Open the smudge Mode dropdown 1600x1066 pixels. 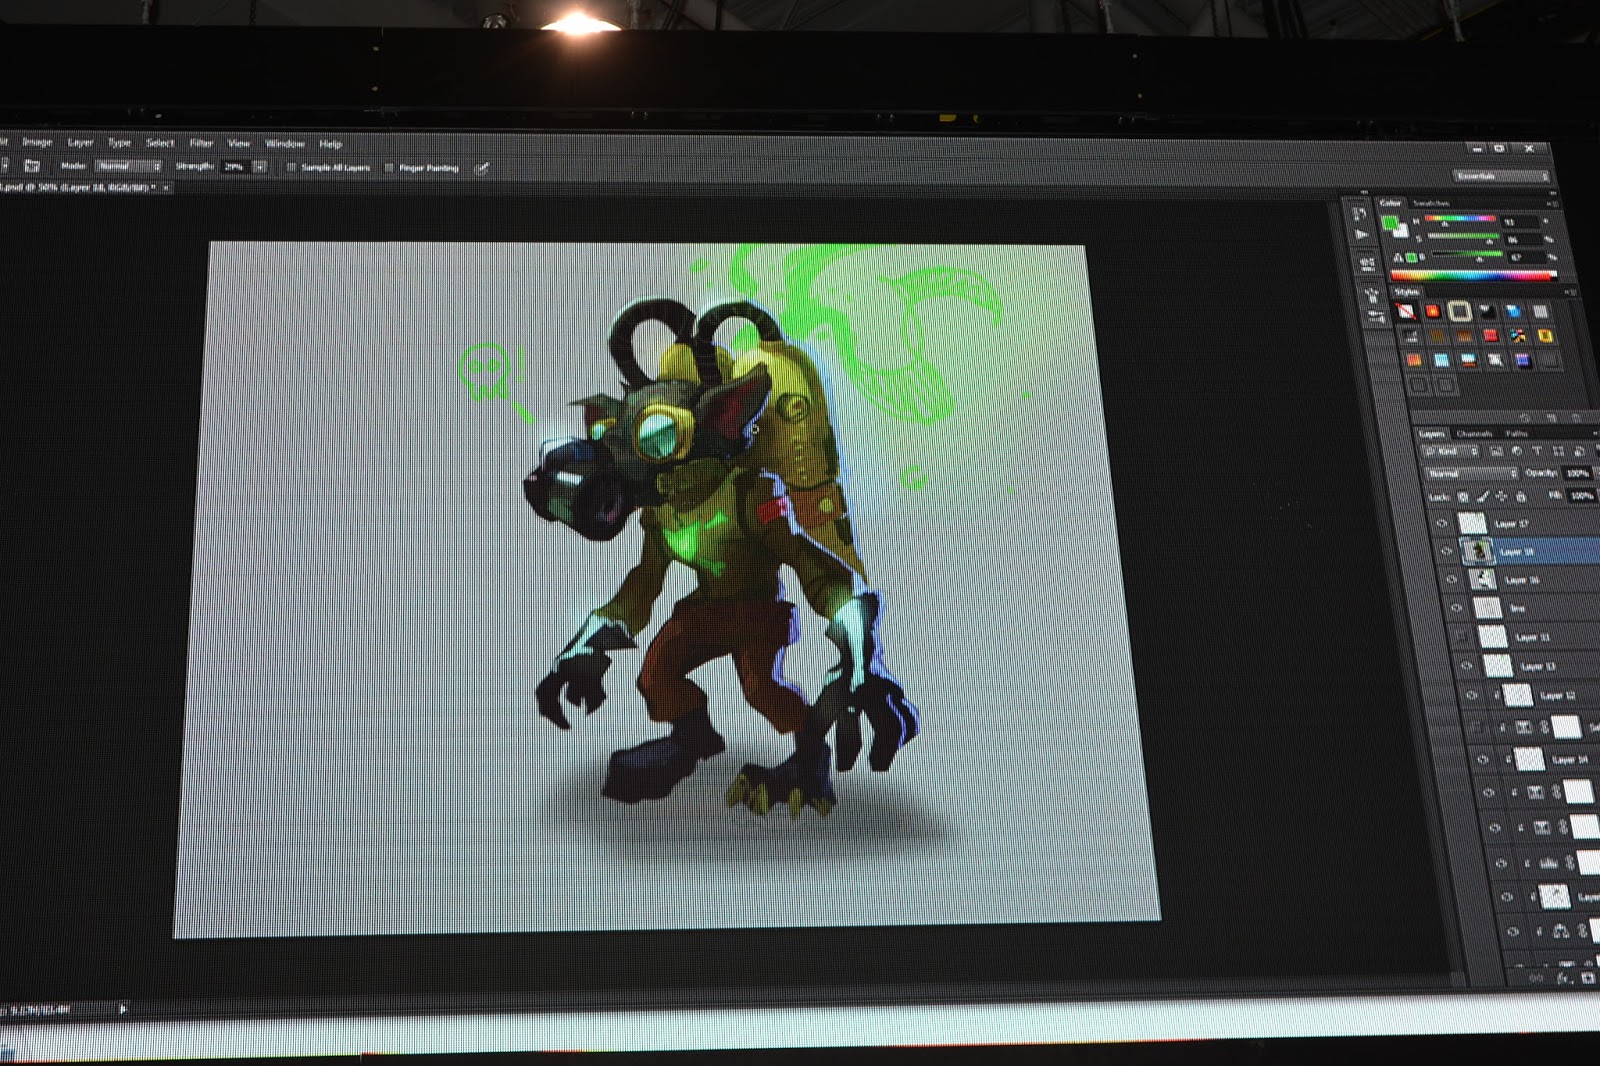[129, 166]
